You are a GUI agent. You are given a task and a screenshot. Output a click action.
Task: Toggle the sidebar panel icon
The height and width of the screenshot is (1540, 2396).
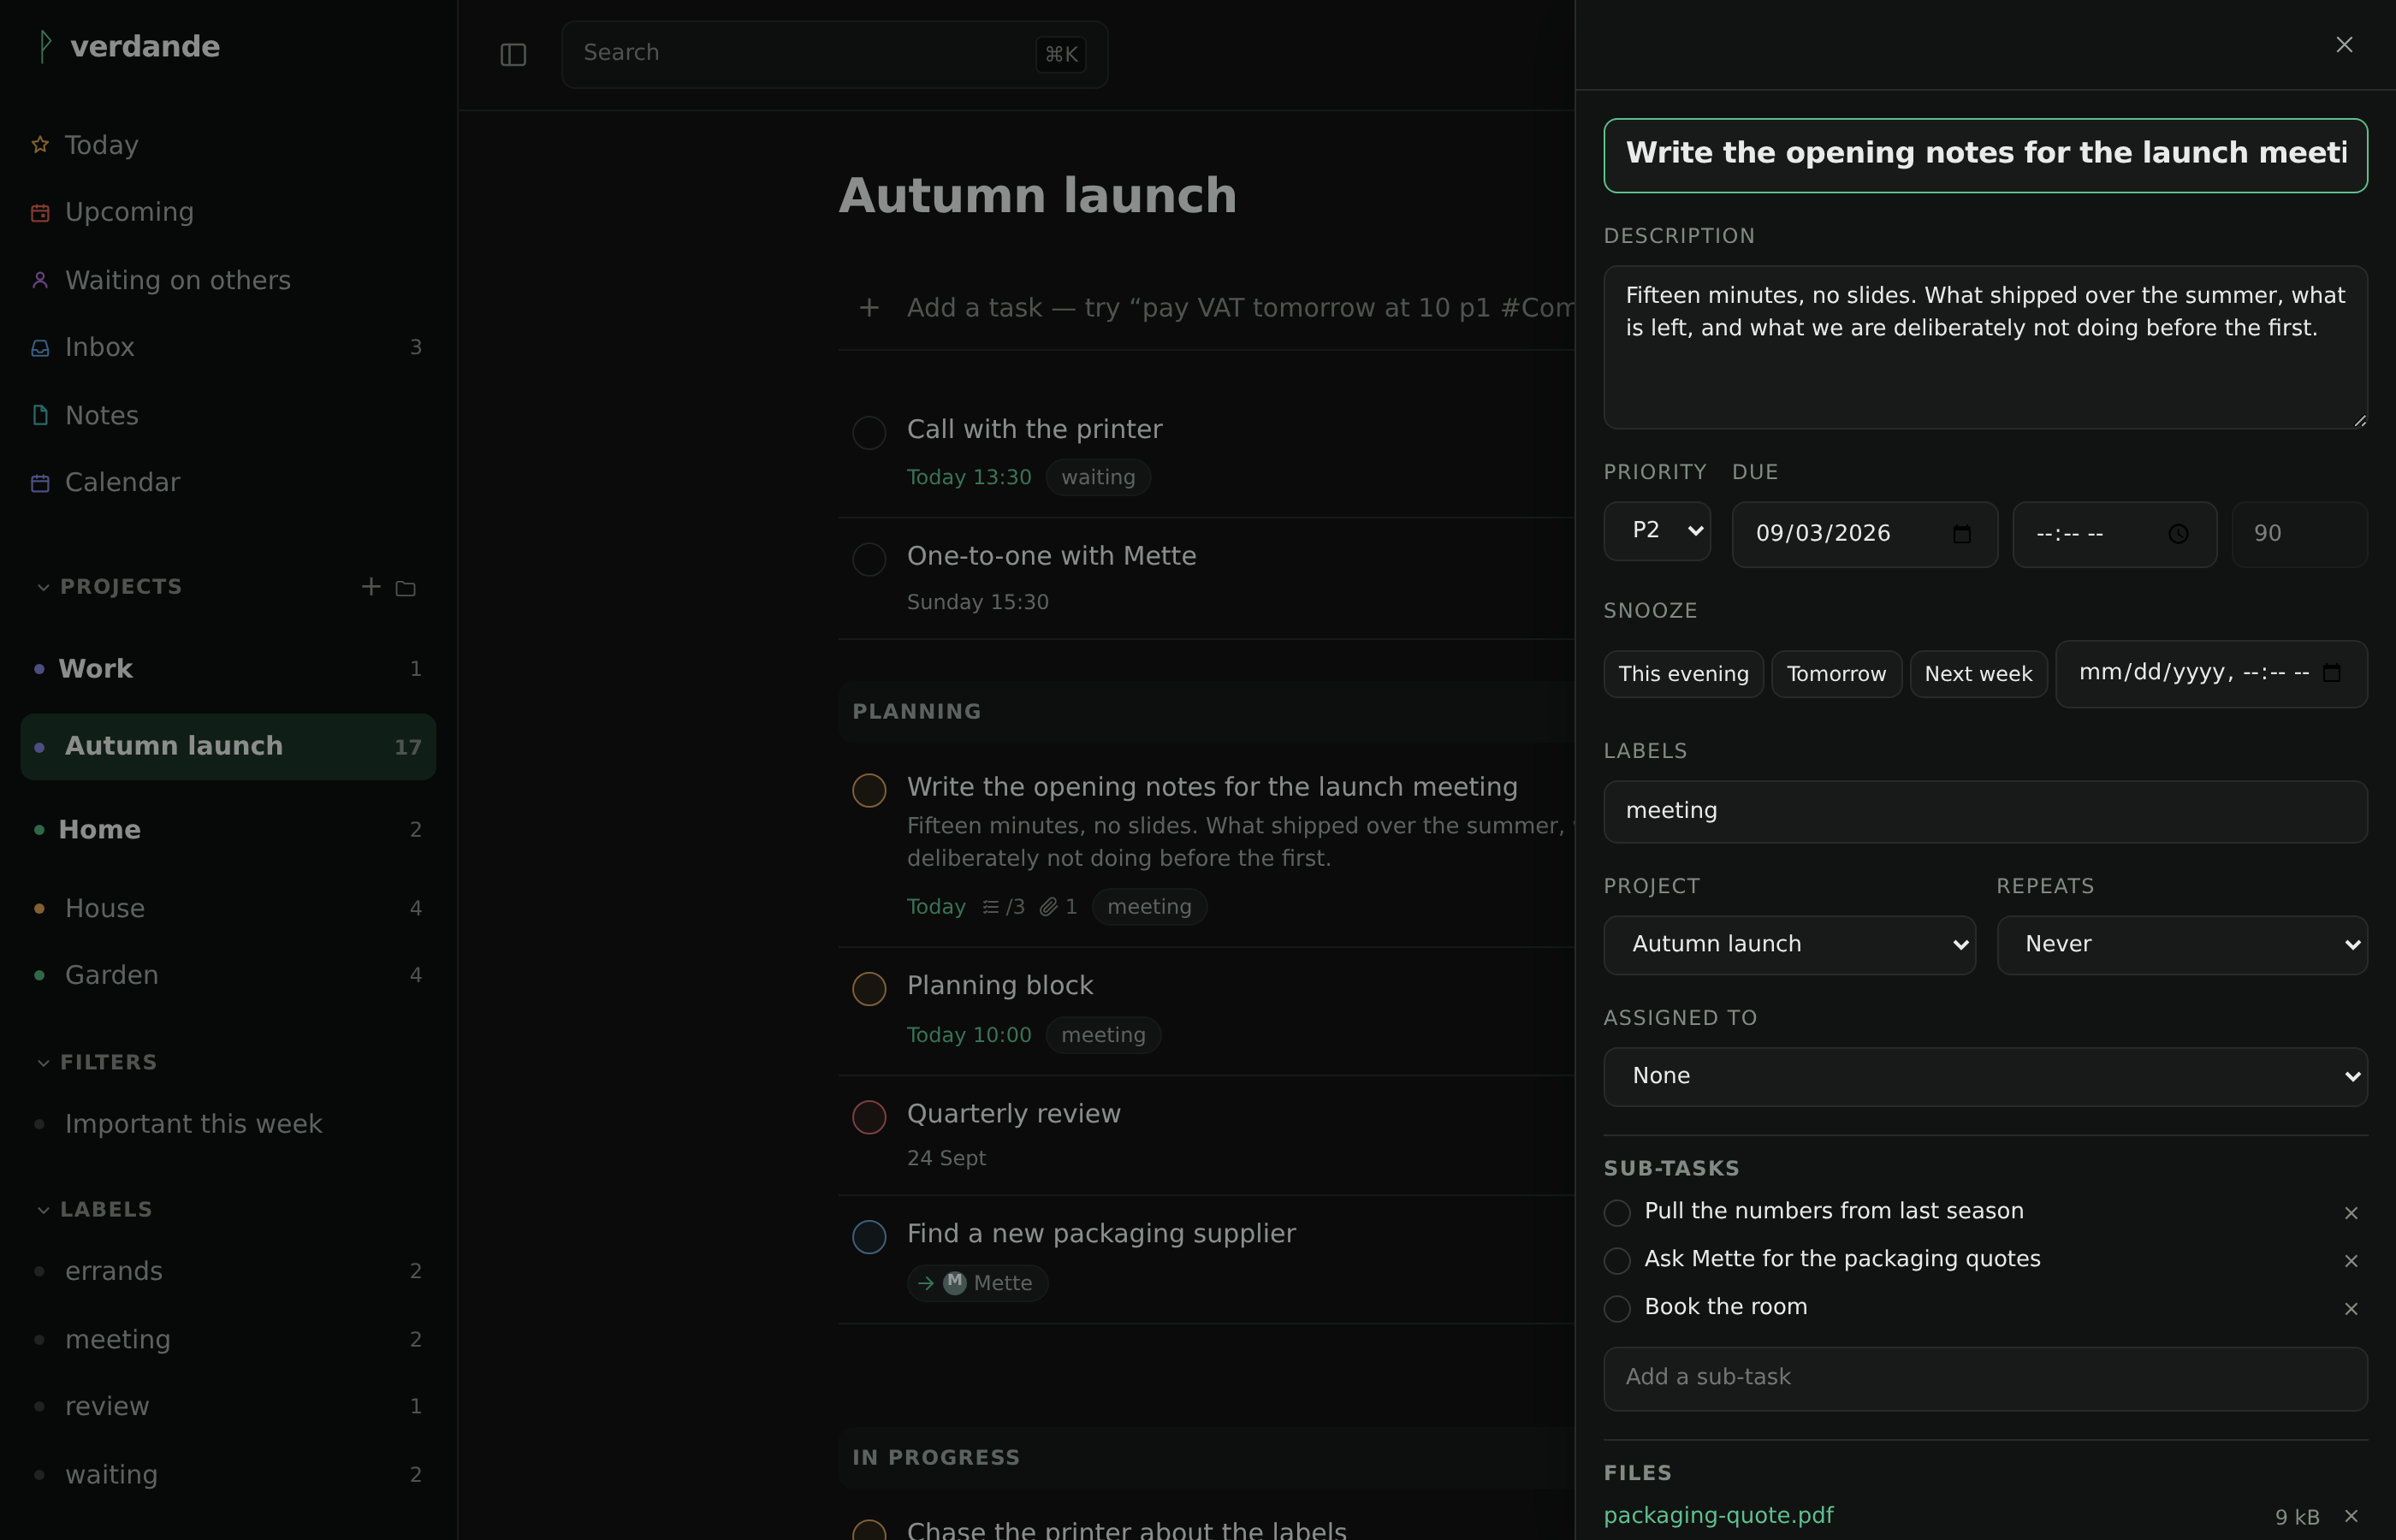click(x=513, y=55)
